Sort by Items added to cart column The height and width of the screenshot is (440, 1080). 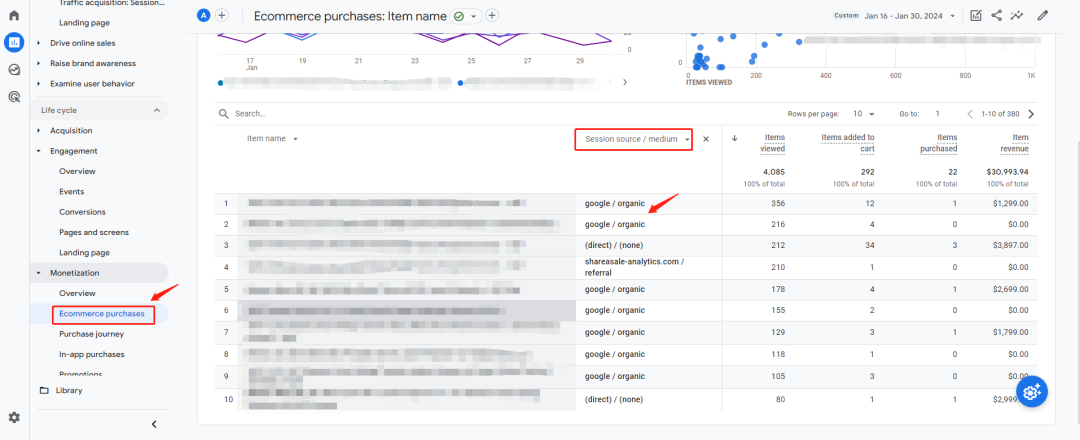point(848,143)
